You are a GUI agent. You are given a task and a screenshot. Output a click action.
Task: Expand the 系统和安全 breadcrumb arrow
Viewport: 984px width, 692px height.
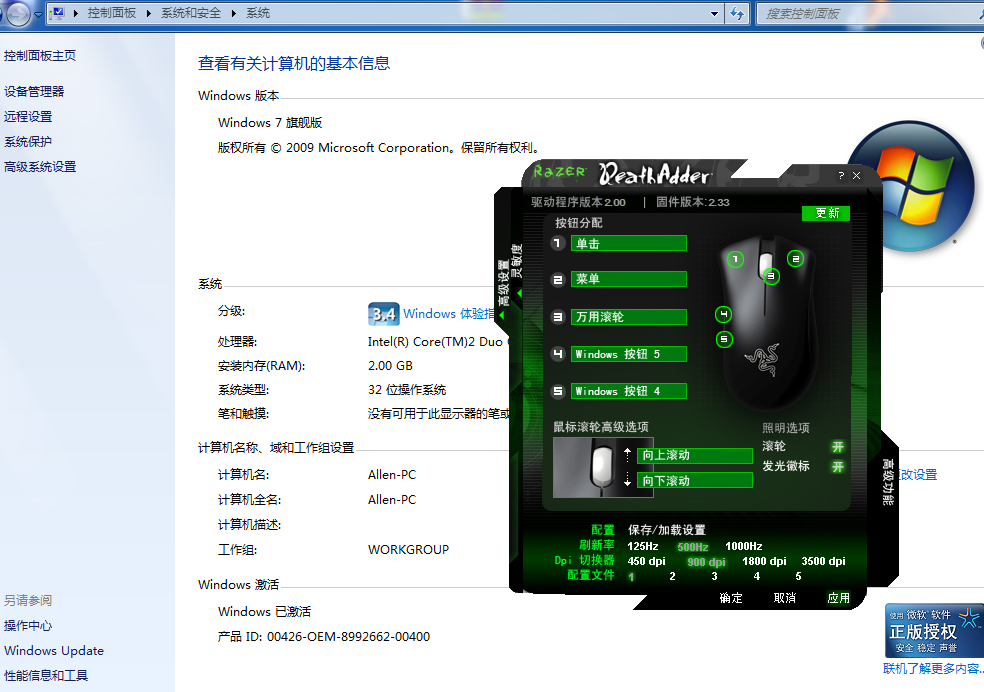tap(233, 13)
